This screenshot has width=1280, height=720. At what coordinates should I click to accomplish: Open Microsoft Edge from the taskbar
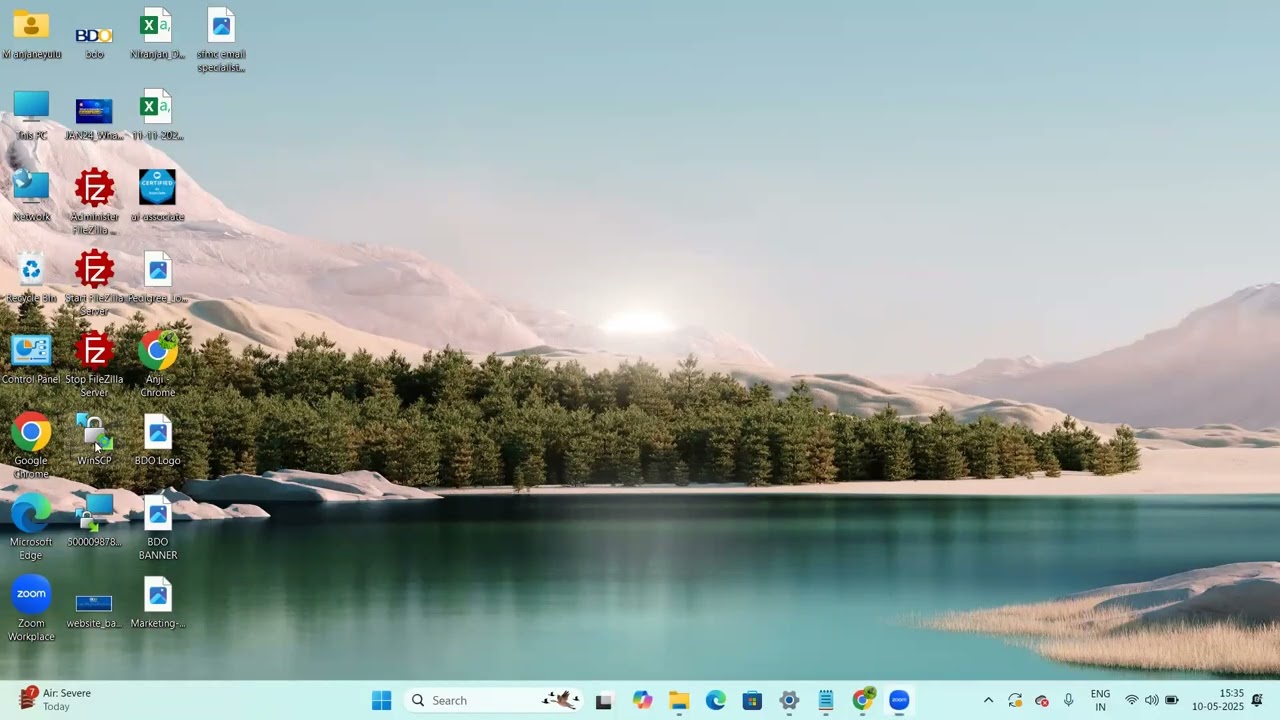[716, 700]
